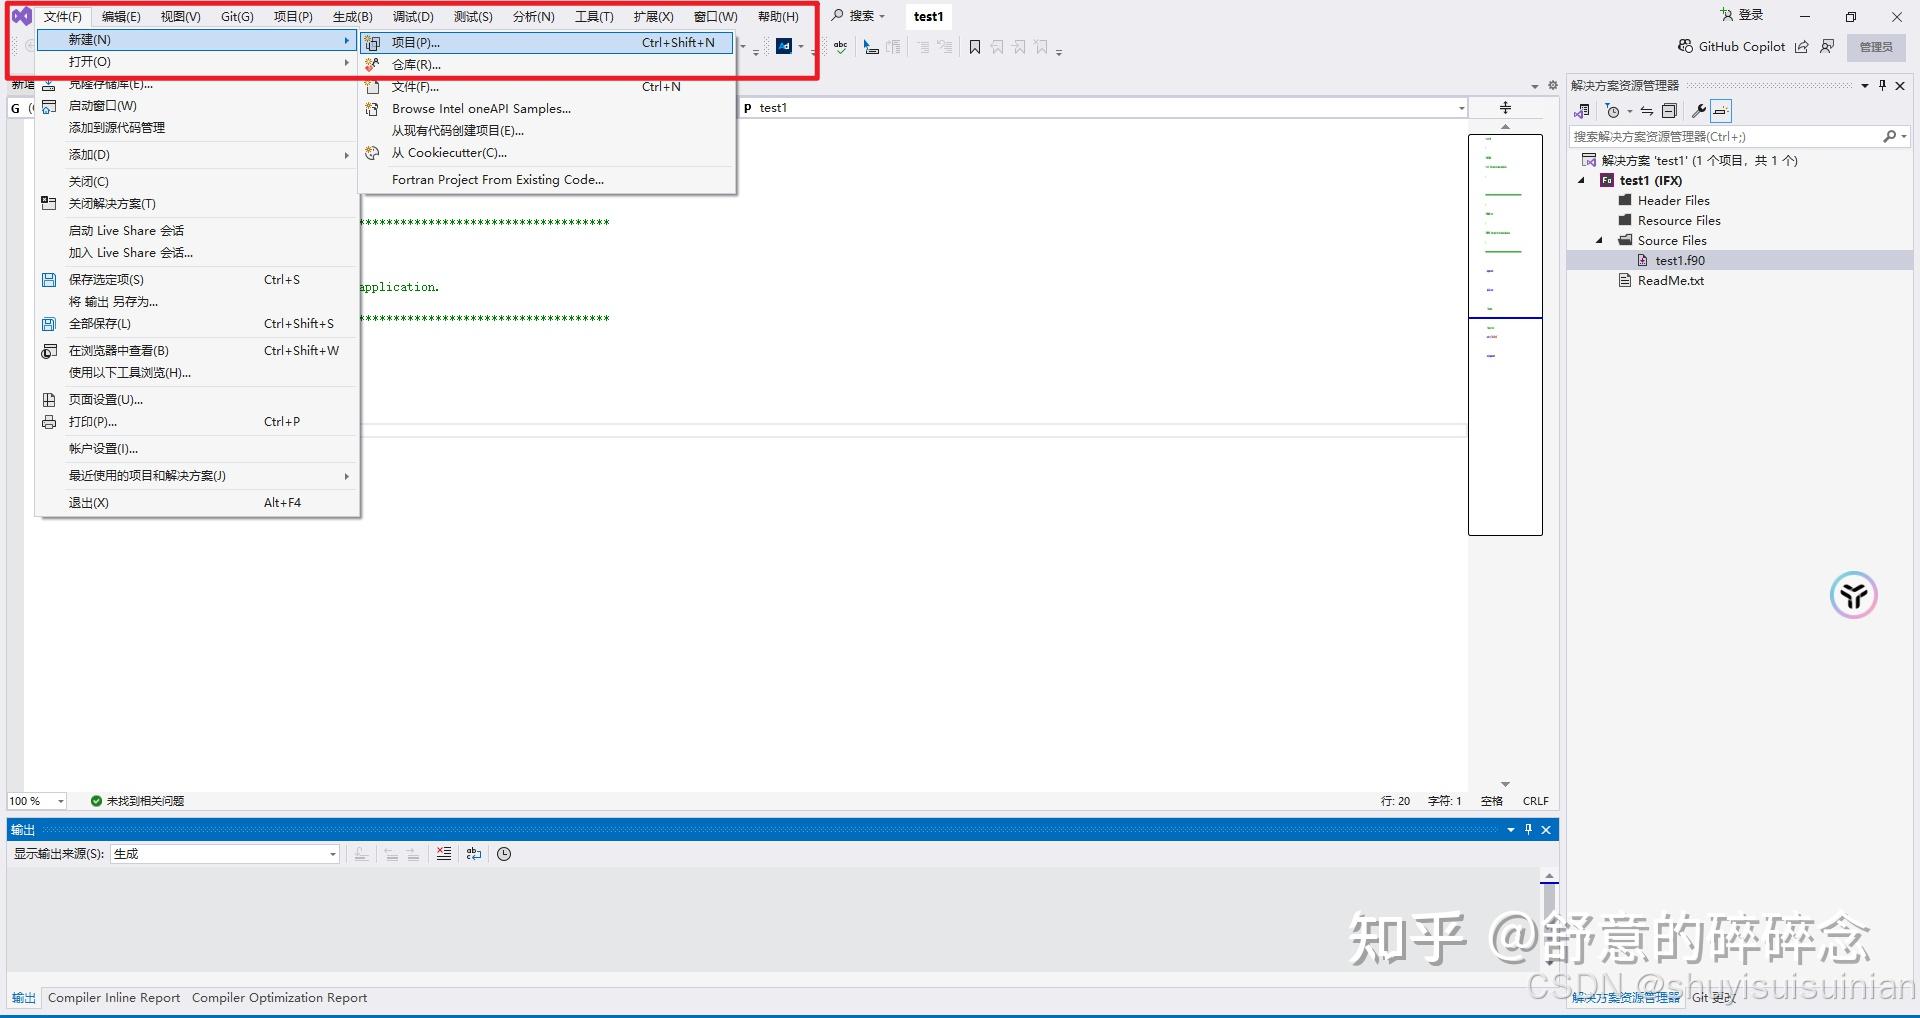
Task: Switch to the Compiler Optimization Report tab
Action: (279, 997)
